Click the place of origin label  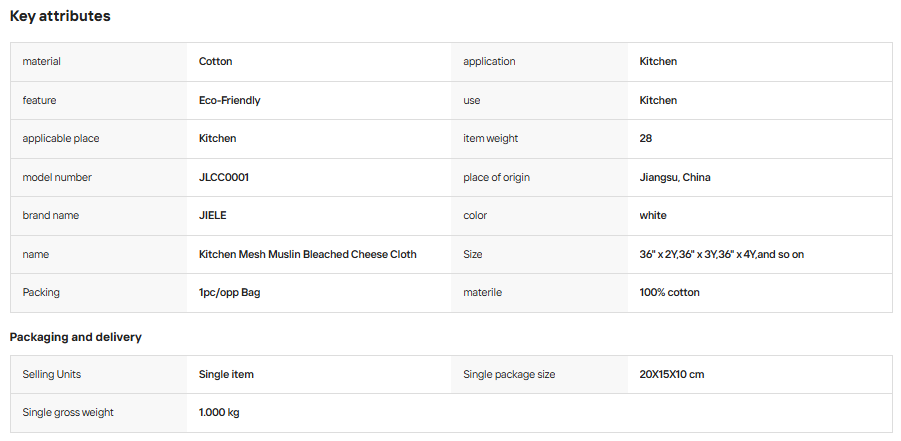[x=496, y=178]
